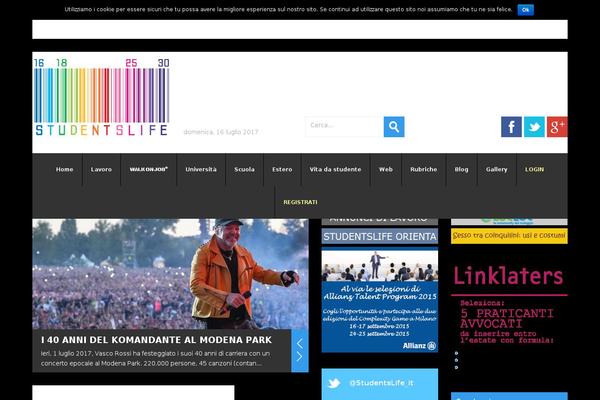The width and height of the screenshot is (600, 400).
Task: Open the Vita da studente menu
Action: [x=336, y=169]
